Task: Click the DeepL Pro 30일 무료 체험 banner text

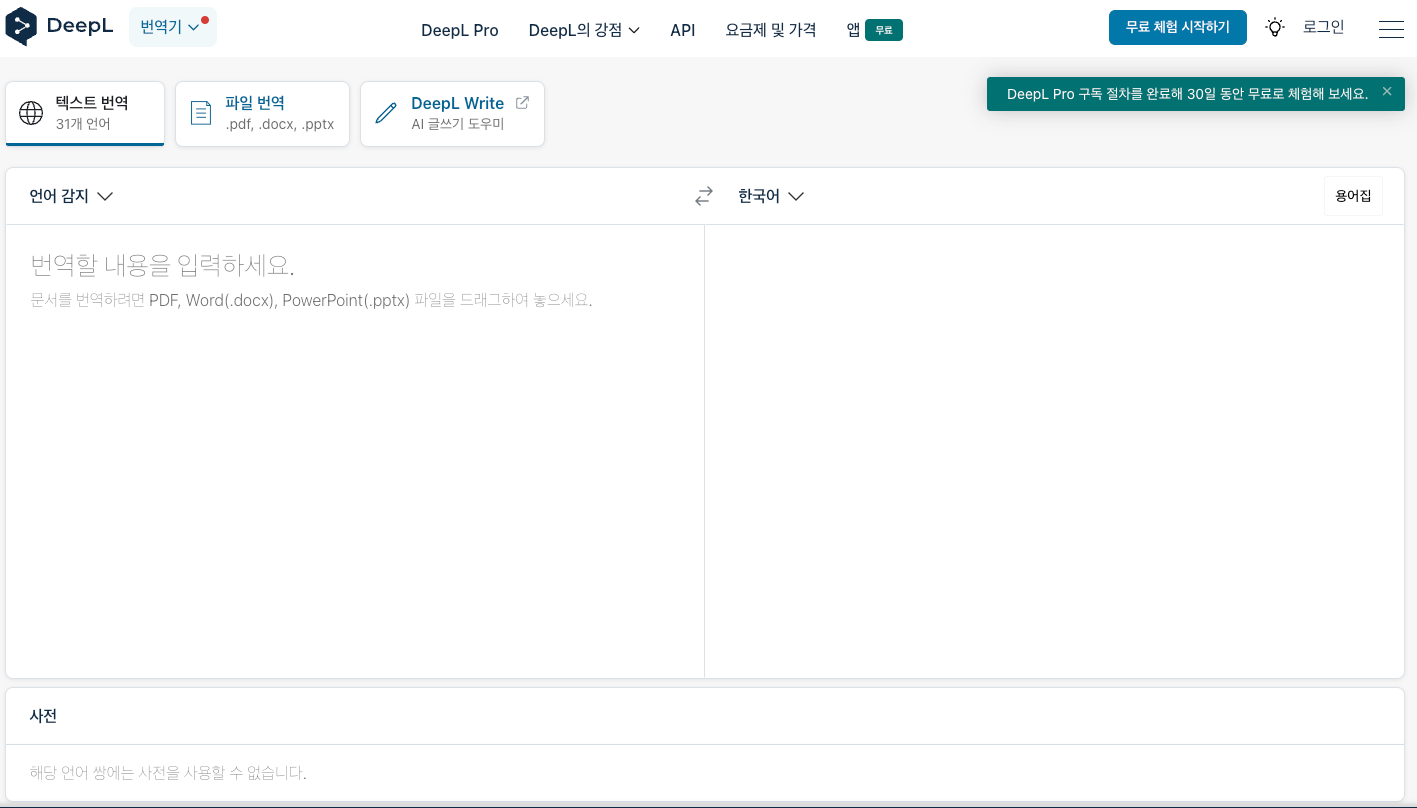Action: (x=1187, y=94)
